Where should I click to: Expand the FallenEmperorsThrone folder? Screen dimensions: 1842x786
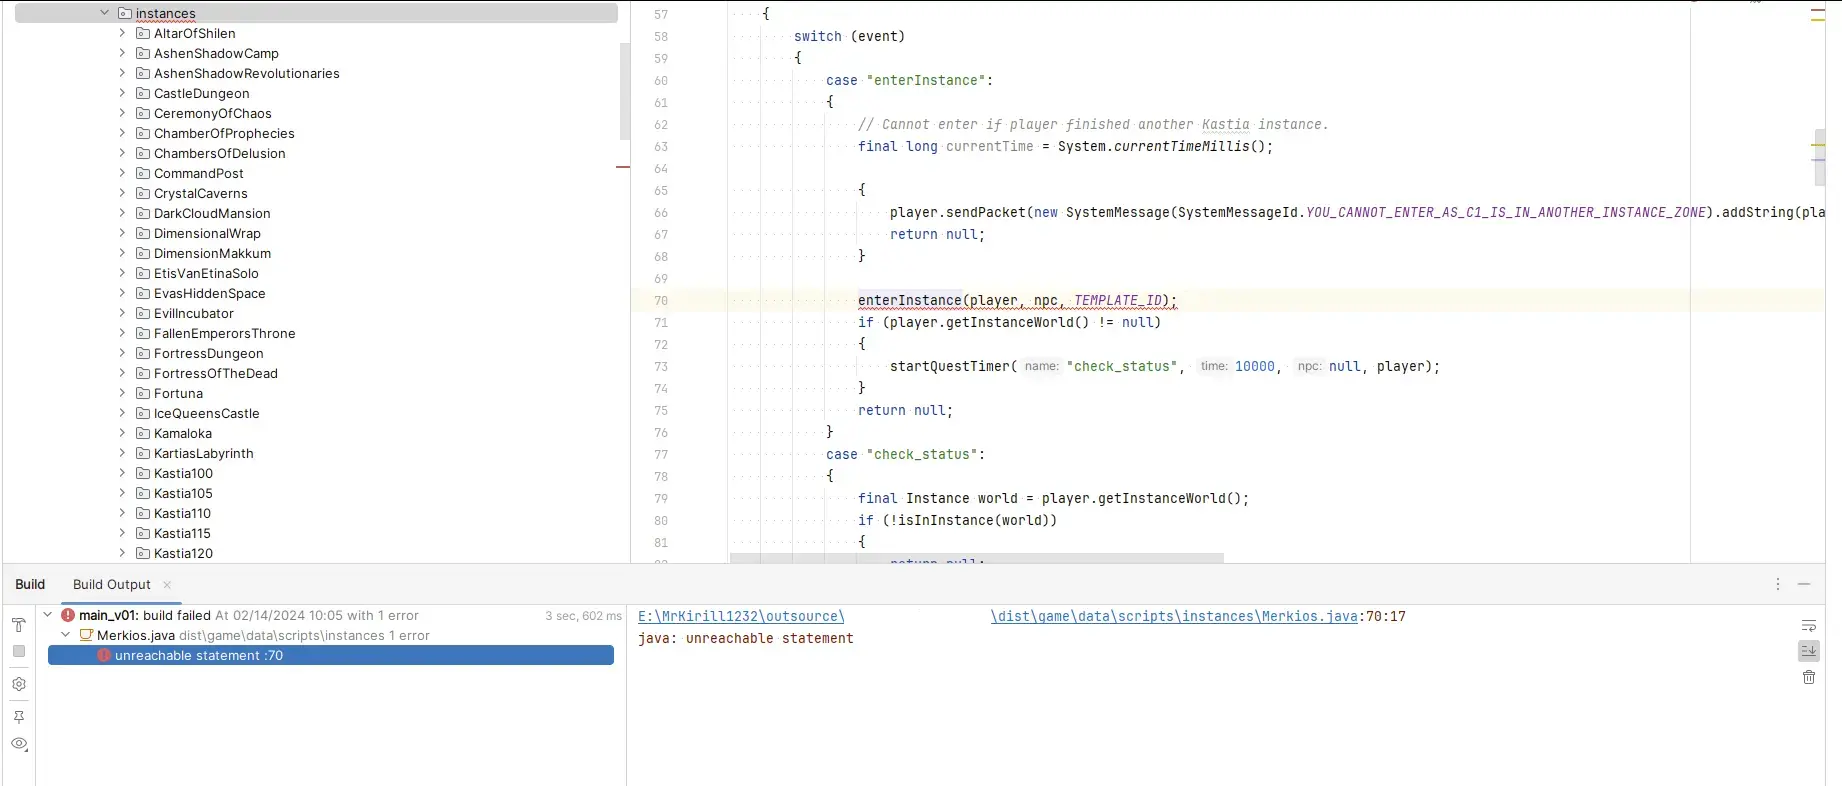click(x=123, y=333)
